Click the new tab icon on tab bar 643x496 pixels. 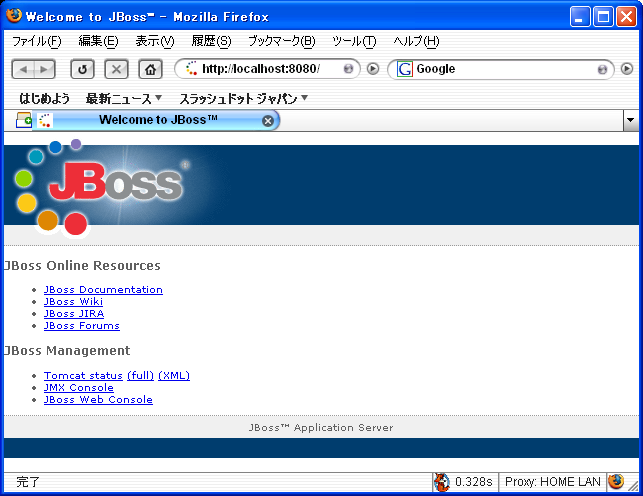pyautogui.click(x=24, y=120)
